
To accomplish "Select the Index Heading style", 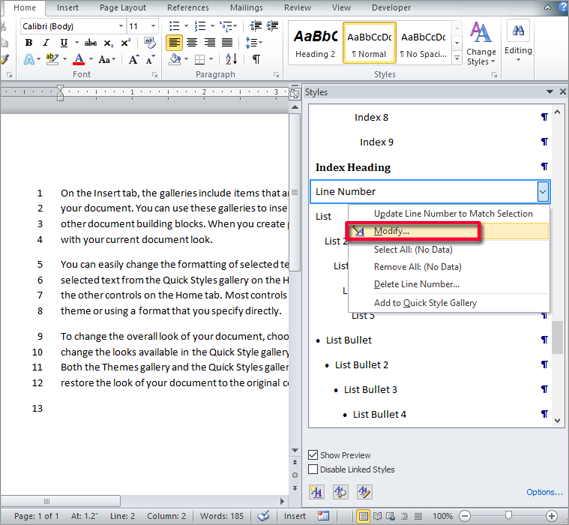I will coord(430,167).
